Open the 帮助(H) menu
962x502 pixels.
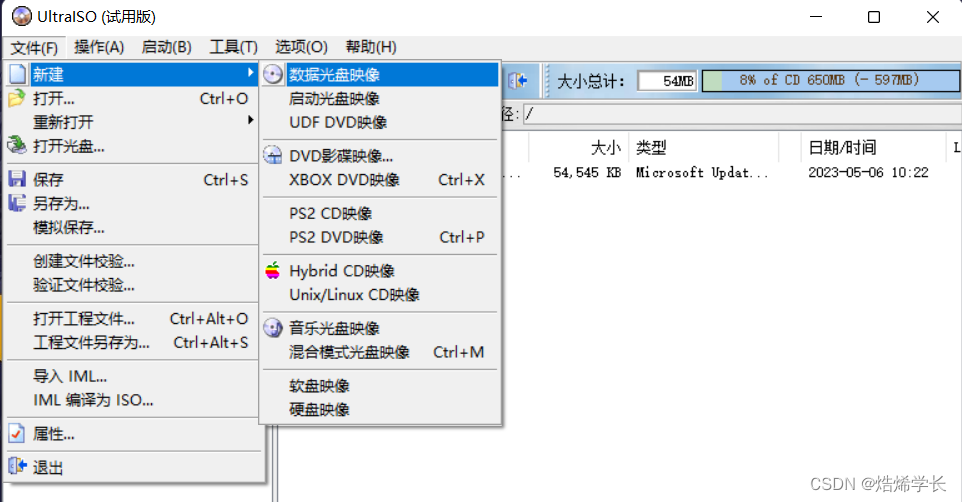[371, 47]
